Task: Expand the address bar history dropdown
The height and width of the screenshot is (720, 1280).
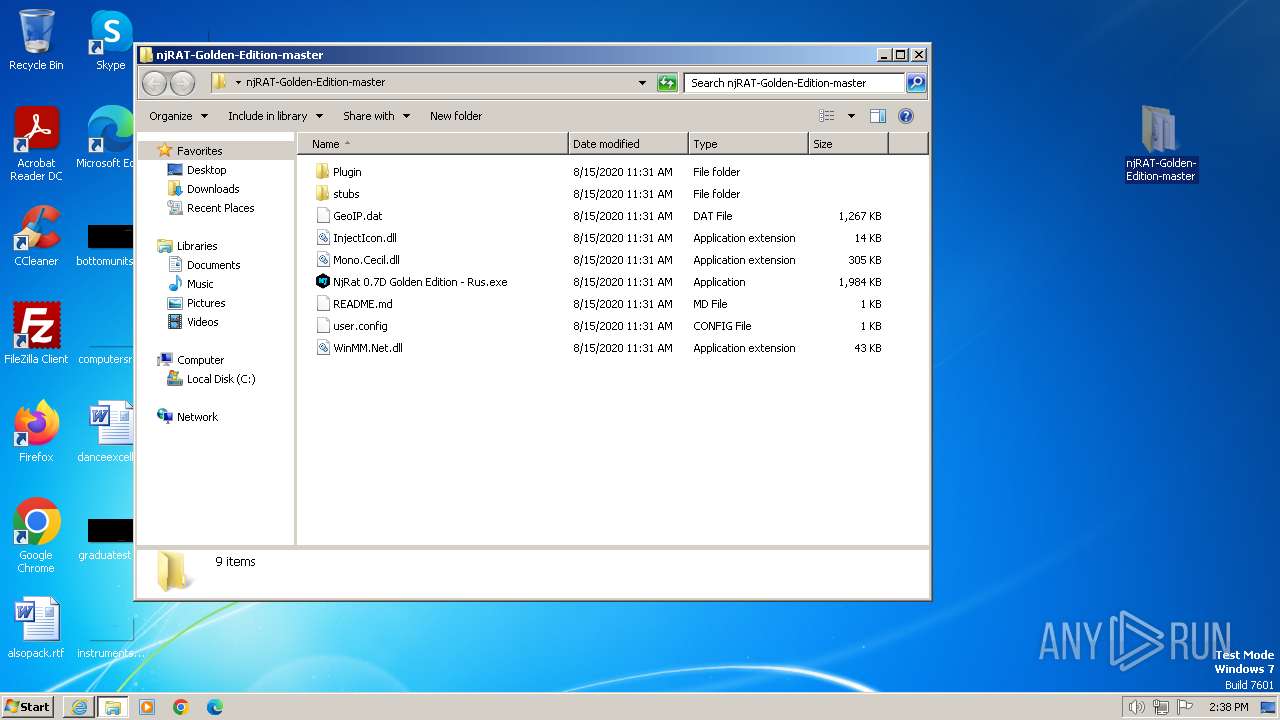Action: click(642, 83)
